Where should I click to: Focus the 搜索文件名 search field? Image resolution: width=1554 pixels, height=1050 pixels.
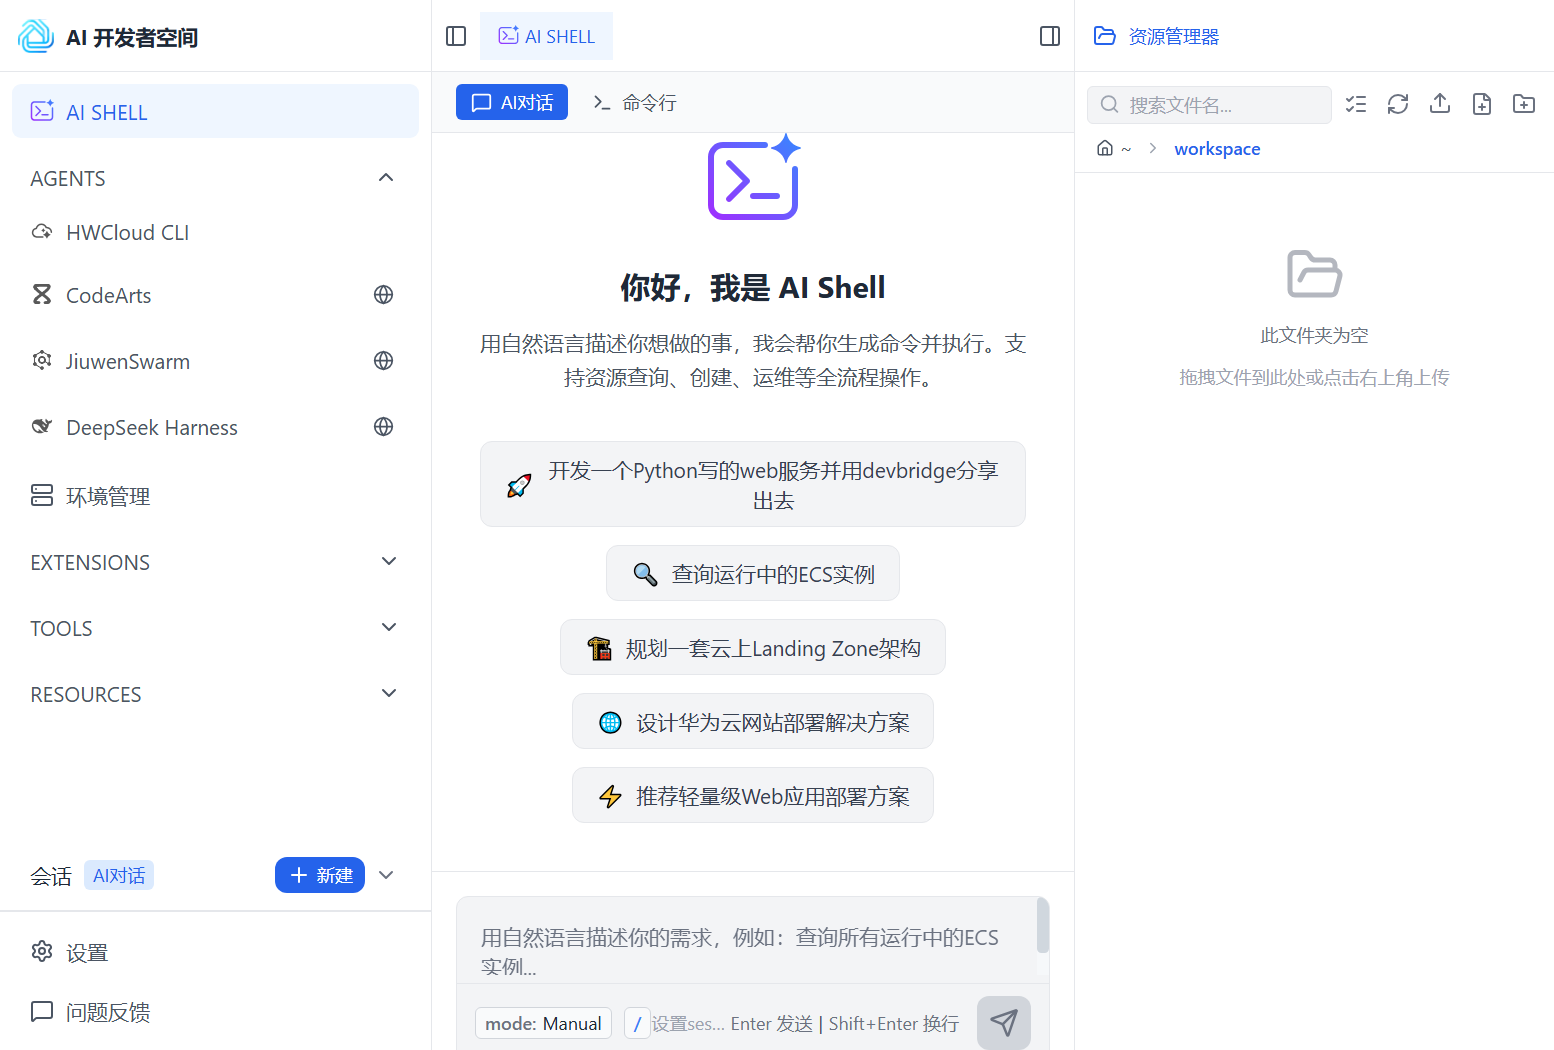pos(1209,104)
